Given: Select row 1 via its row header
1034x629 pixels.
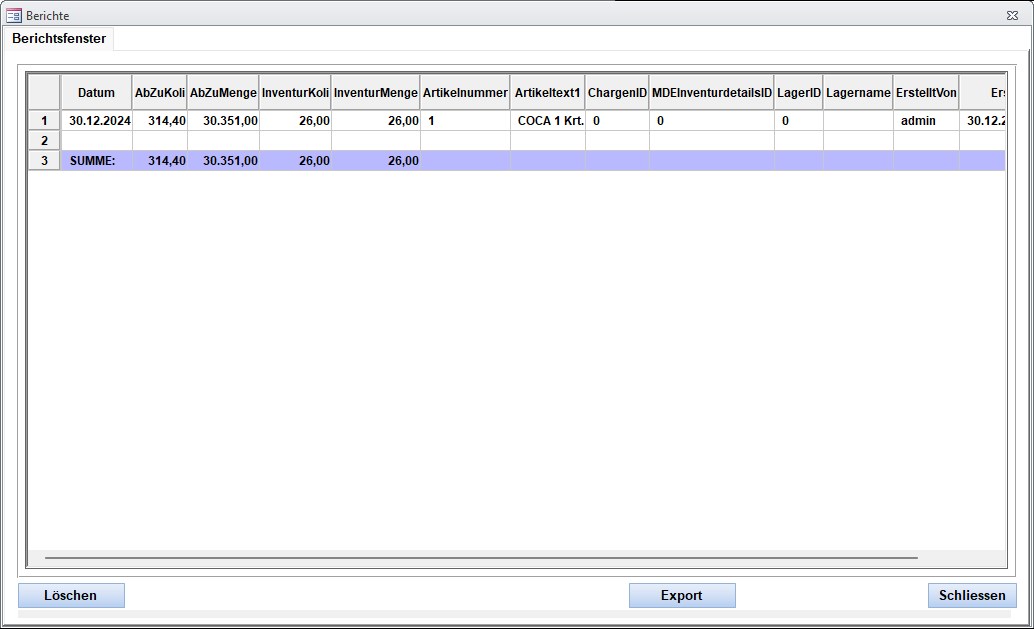Looking at the screenshot, I should (x=44, y=120).
